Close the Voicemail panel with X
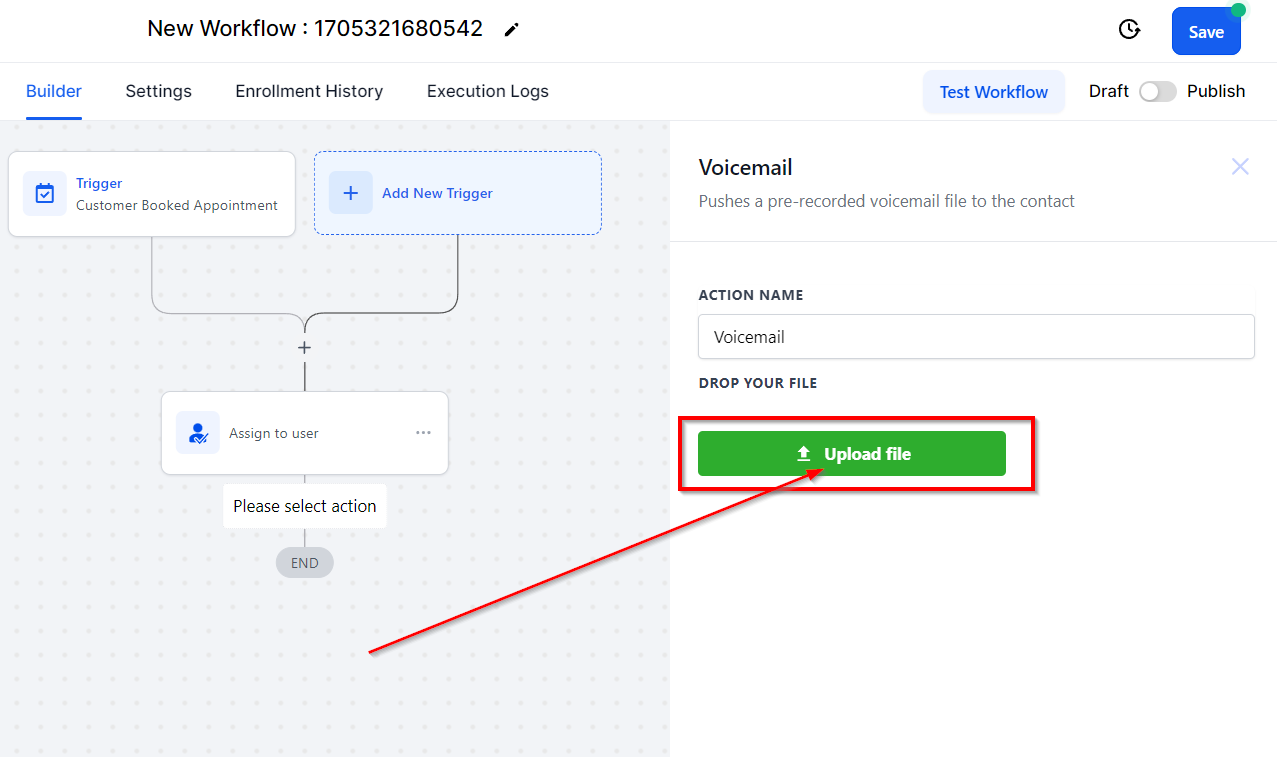 click(1240, 167)
